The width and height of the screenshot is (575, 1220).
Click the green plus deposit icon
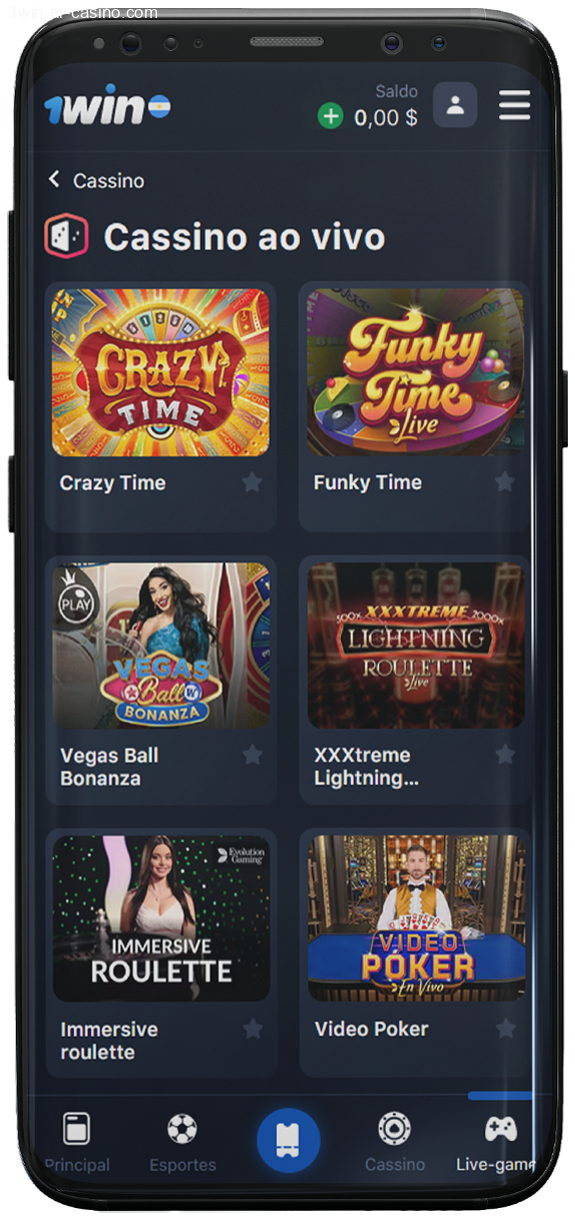330,116
